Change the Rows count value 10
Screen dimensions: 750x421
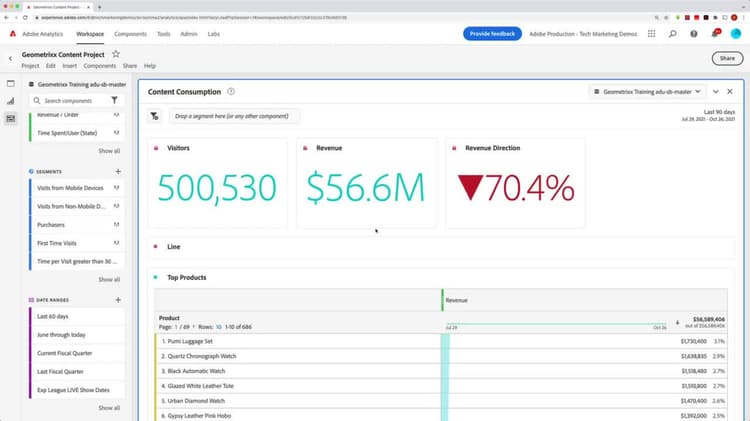click(x=219, y=327)
